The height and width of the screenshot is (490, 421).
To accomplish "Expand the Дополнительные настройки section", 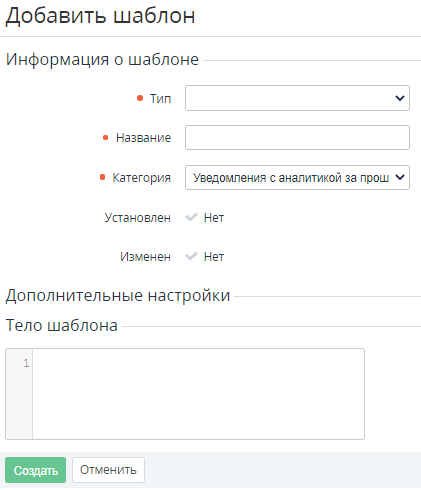I will [x=118, y=295].
